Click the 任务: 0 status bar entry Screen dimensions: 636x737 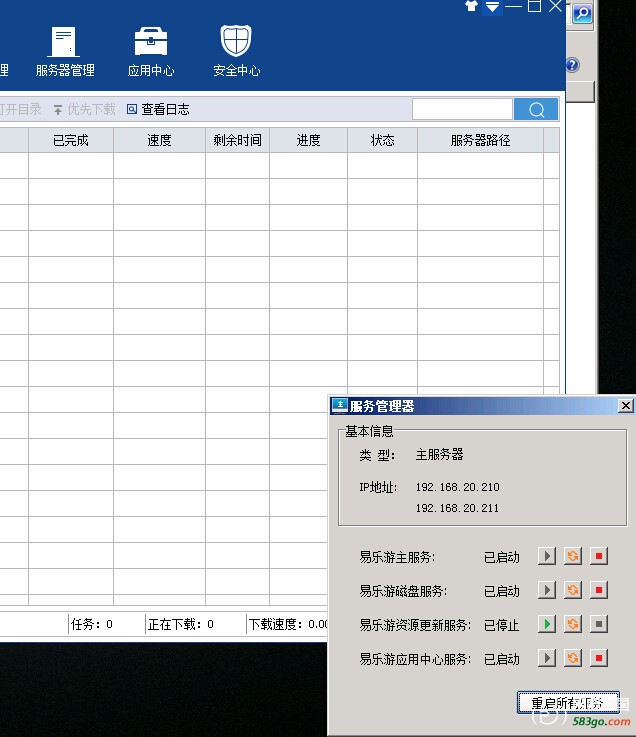coord(92,624)
